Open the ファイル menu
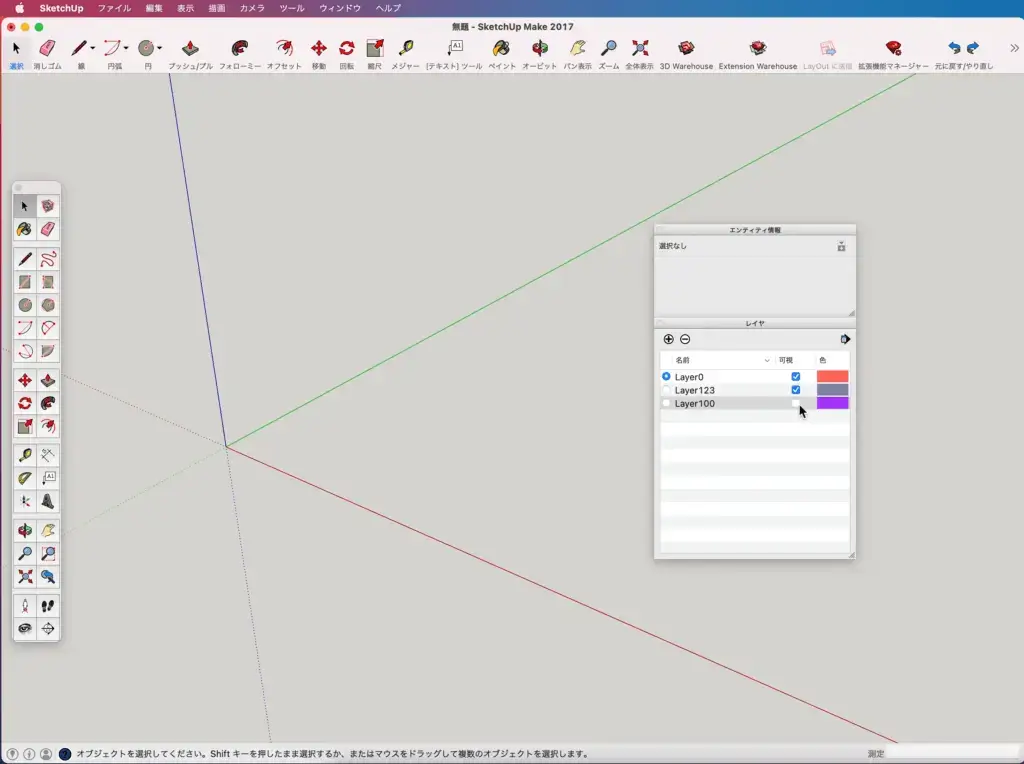This screenshot has height=764, width=1024. [114, 8]
